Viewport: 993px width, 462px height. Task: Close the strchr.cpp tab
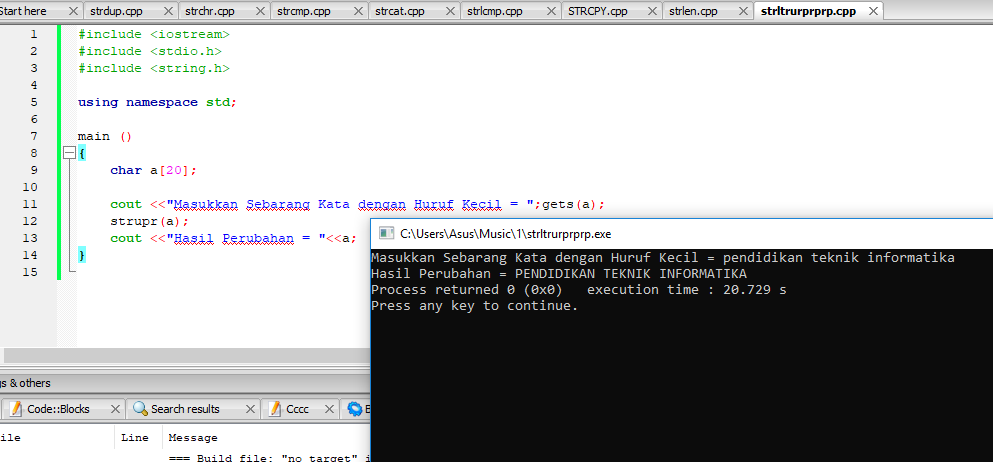coord(260,11)
